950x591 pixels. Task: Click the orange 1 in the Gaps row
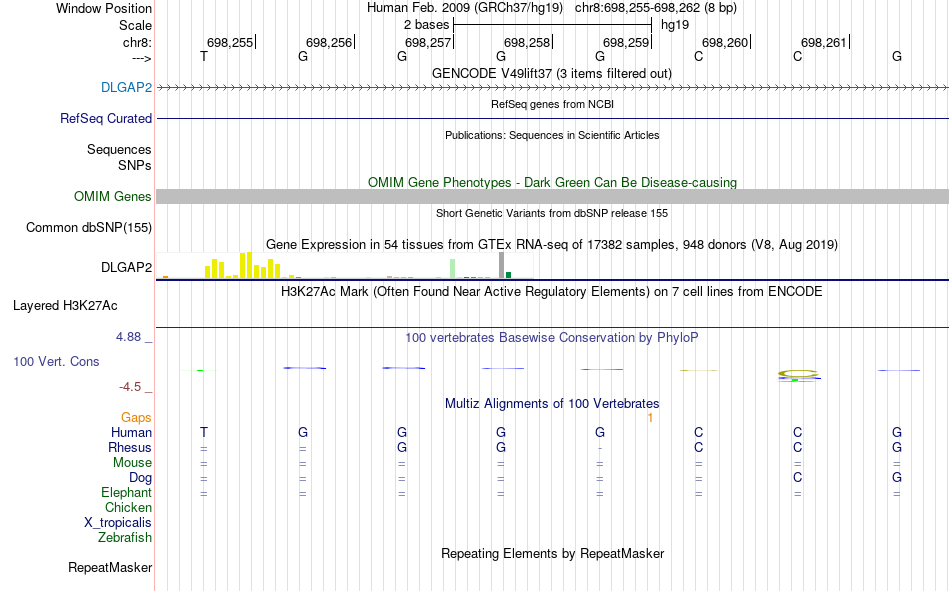(650, 418)
